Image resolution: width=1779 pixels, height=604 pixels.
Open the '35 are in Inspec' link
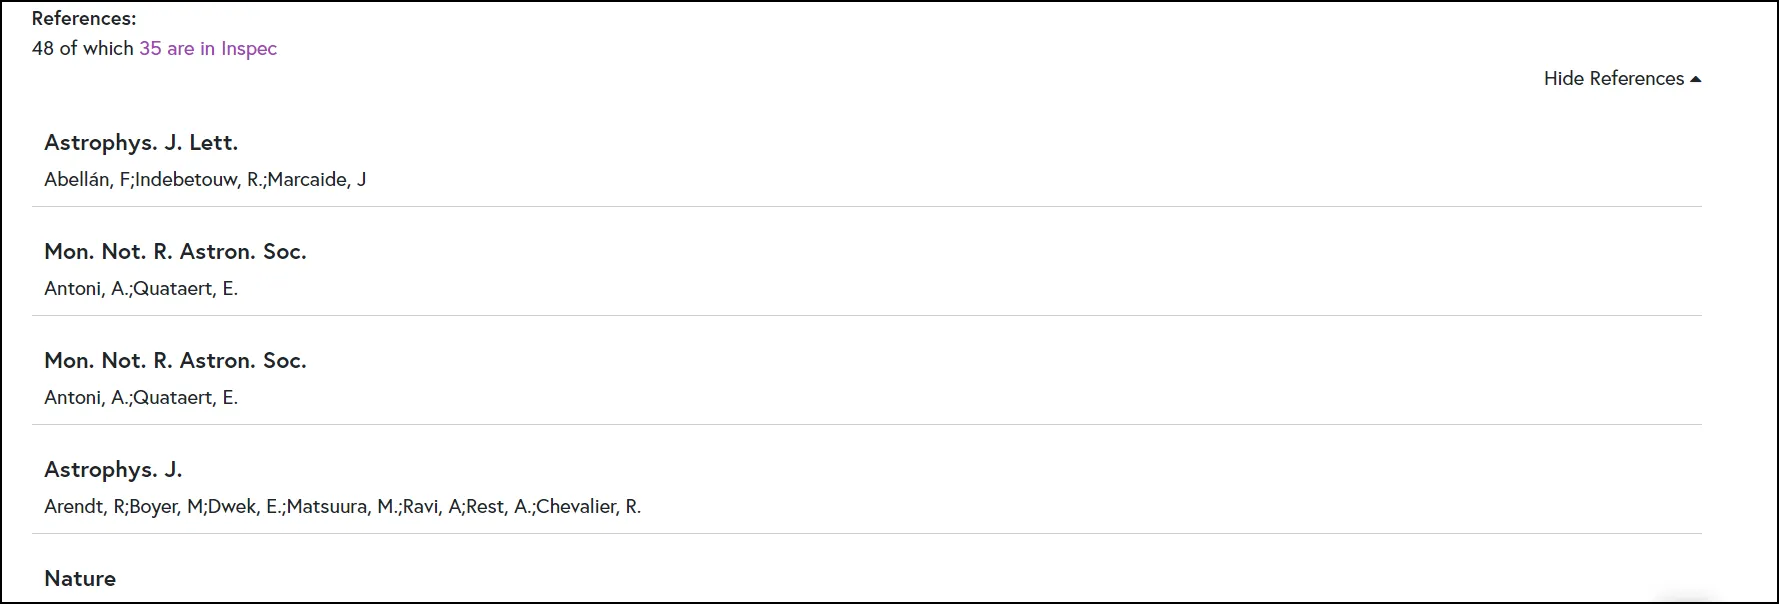point(208,49)
